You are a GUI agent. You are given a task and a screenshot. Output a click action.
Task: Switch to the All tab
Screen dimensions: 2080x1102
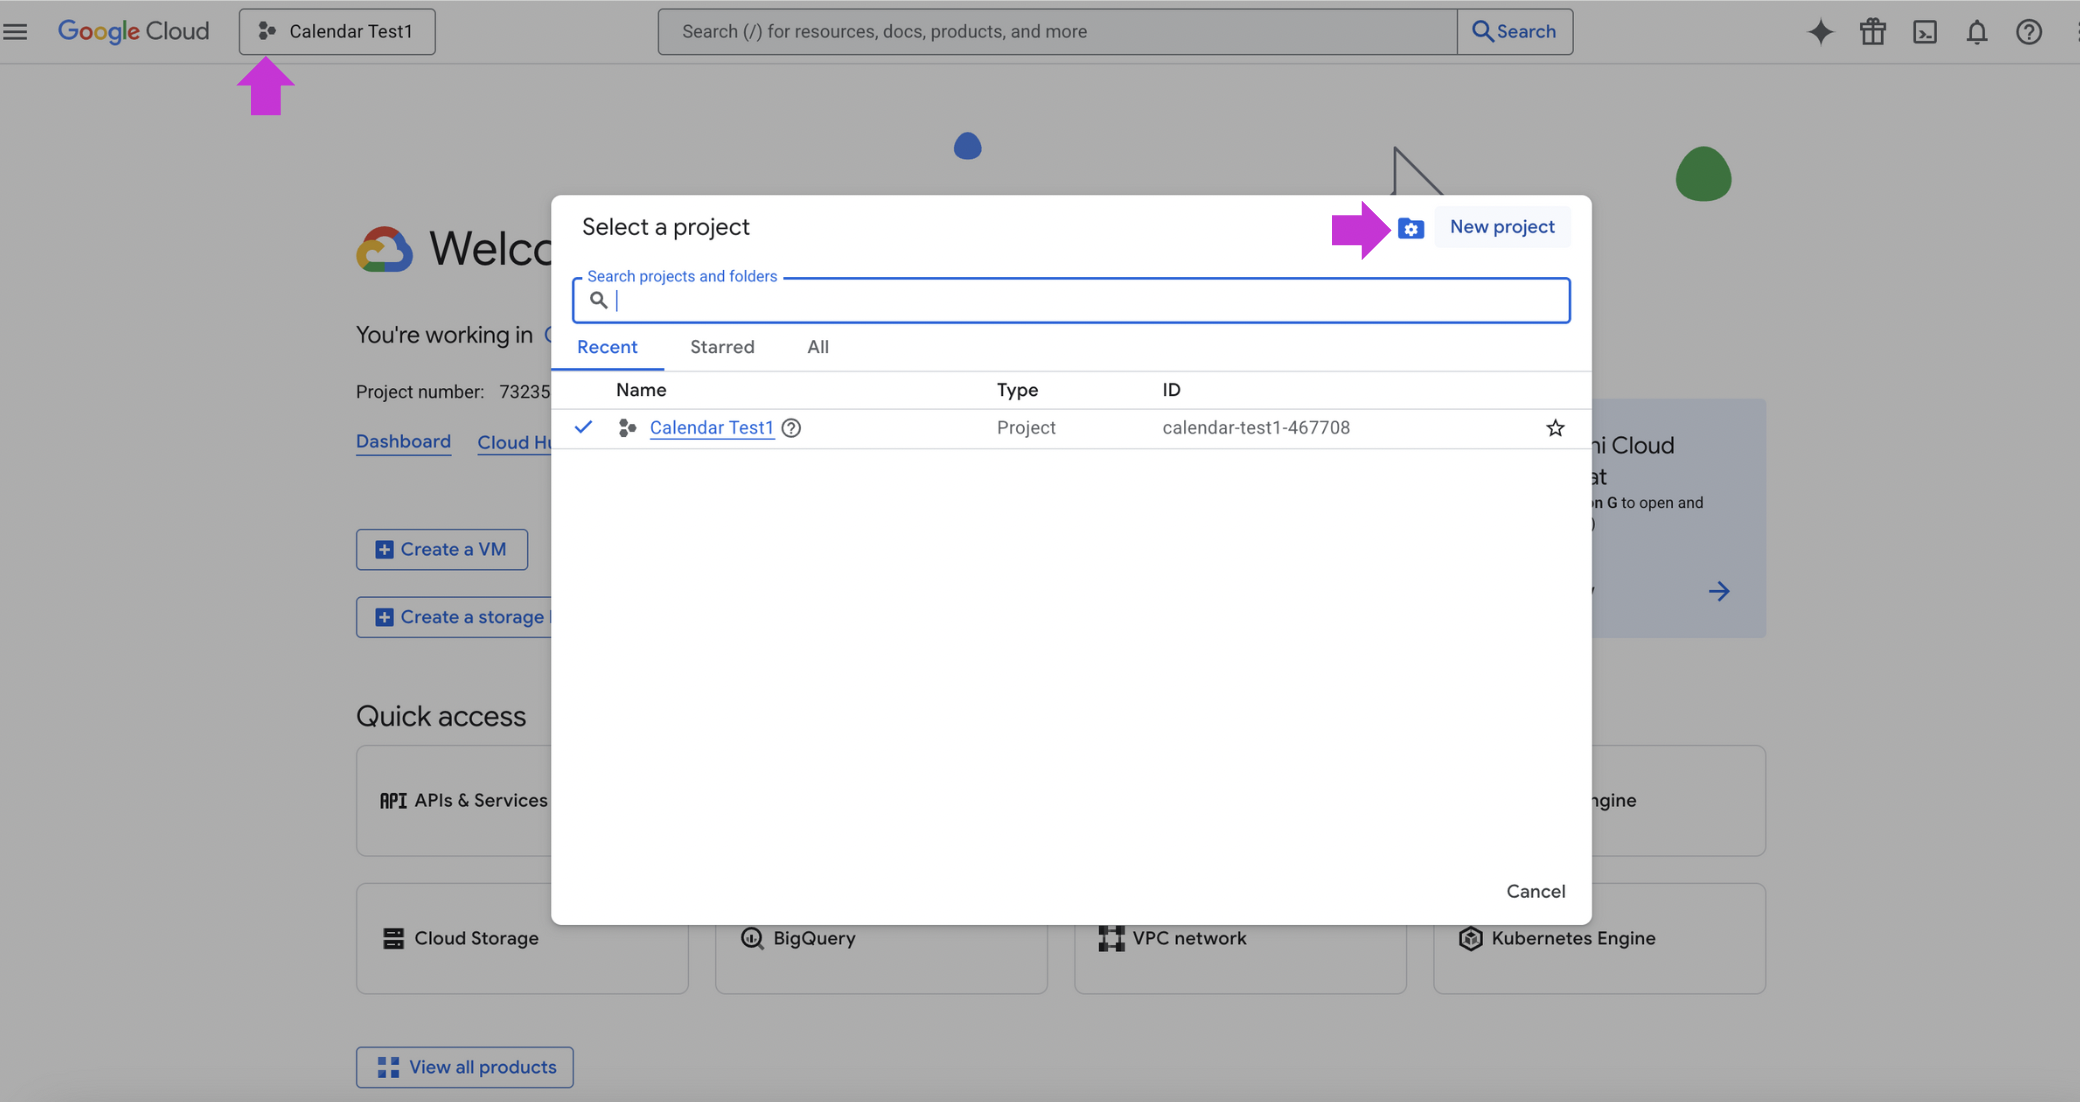(x=818, y=347)
